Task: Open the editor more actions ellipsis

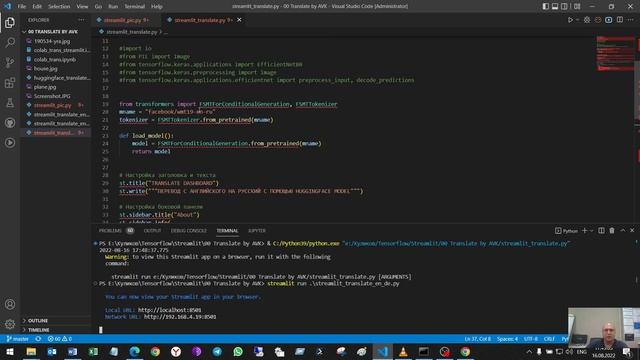Action: 631,20
